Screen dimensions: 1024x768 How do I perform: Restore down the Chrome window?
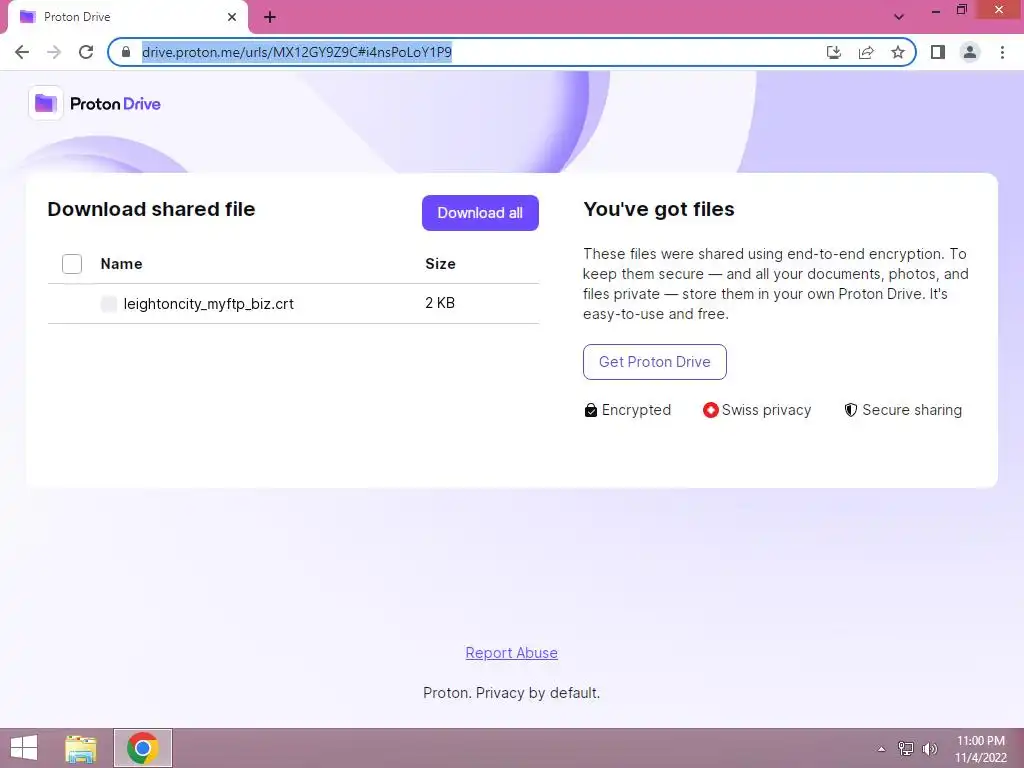(961, 10)
